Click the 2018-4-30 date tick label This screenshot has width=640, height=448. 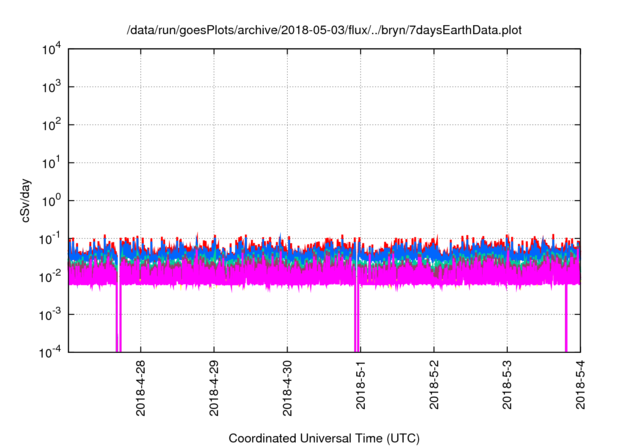(x=287, y=388)
